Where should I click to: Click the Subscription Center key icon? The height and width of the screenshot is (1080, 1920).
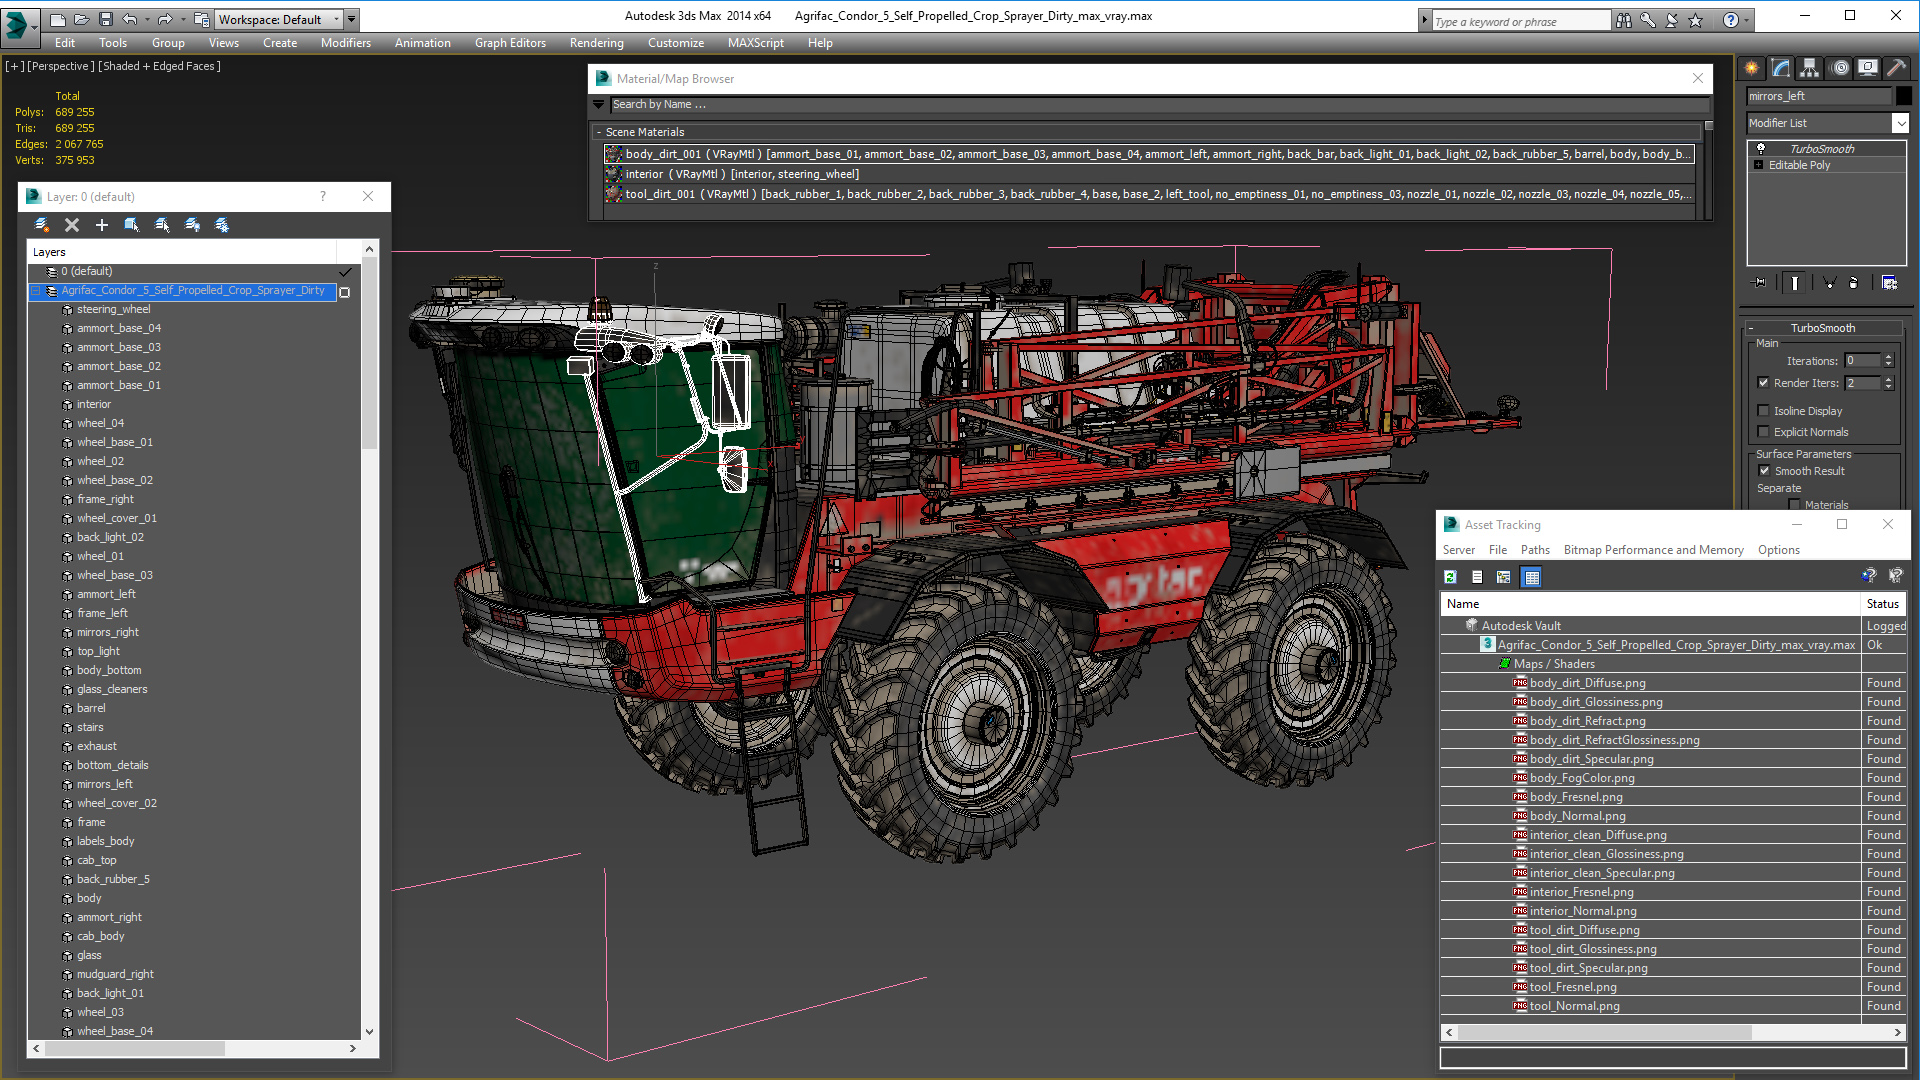pyautogui.click(x=1647, y=20)
